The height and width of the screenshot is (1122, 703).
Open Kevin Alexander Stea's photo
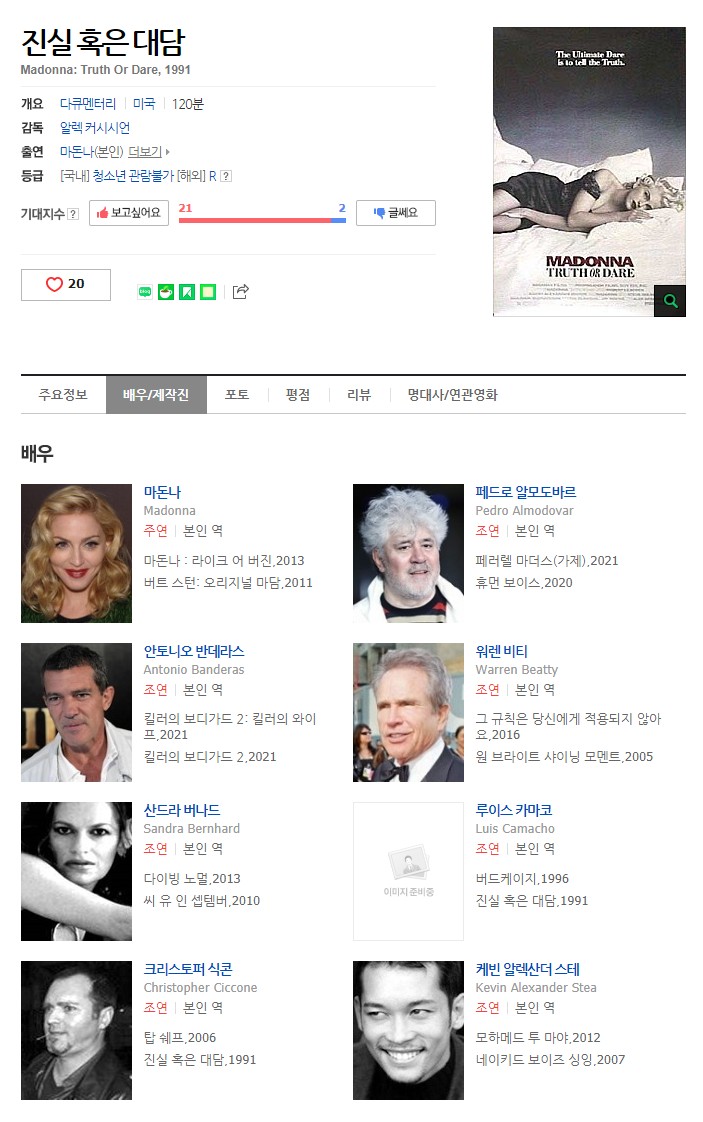tap(408, 1030)
